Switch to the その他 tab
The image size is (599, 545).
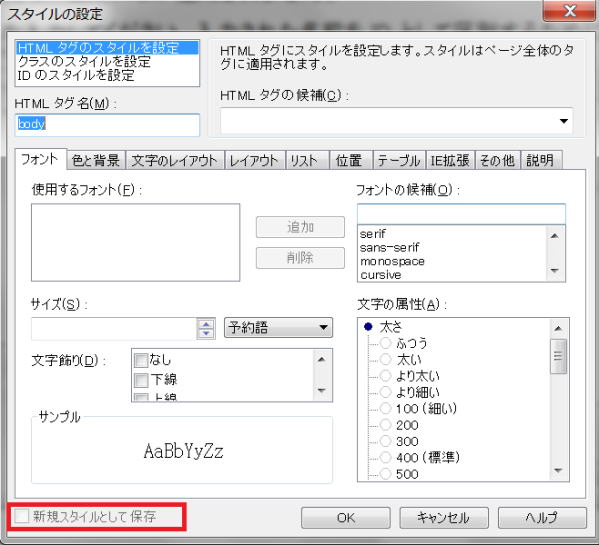coord(497,160)
